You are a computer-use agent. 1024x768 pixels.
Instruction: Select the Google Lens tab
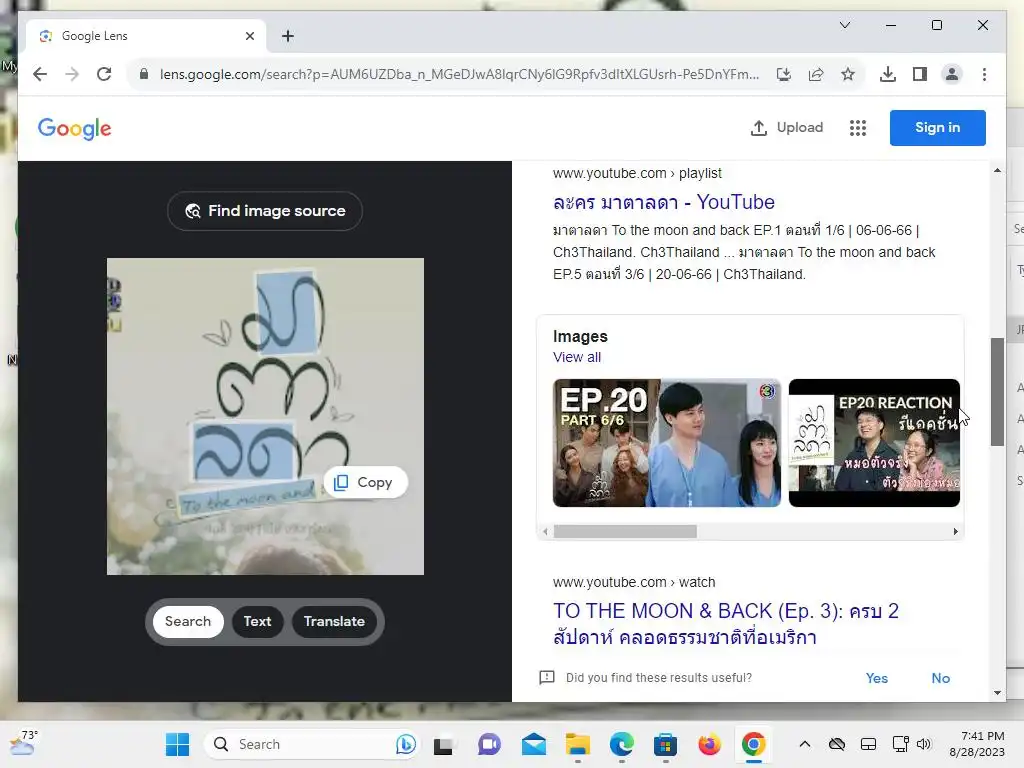click(x=146, y=36)
